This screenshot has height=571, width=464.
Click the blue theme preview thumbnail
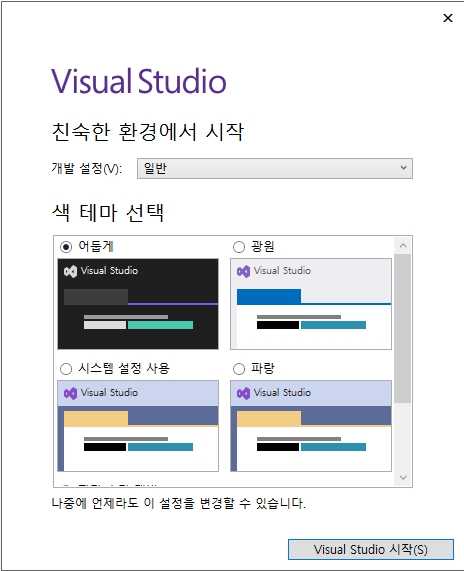311,426
